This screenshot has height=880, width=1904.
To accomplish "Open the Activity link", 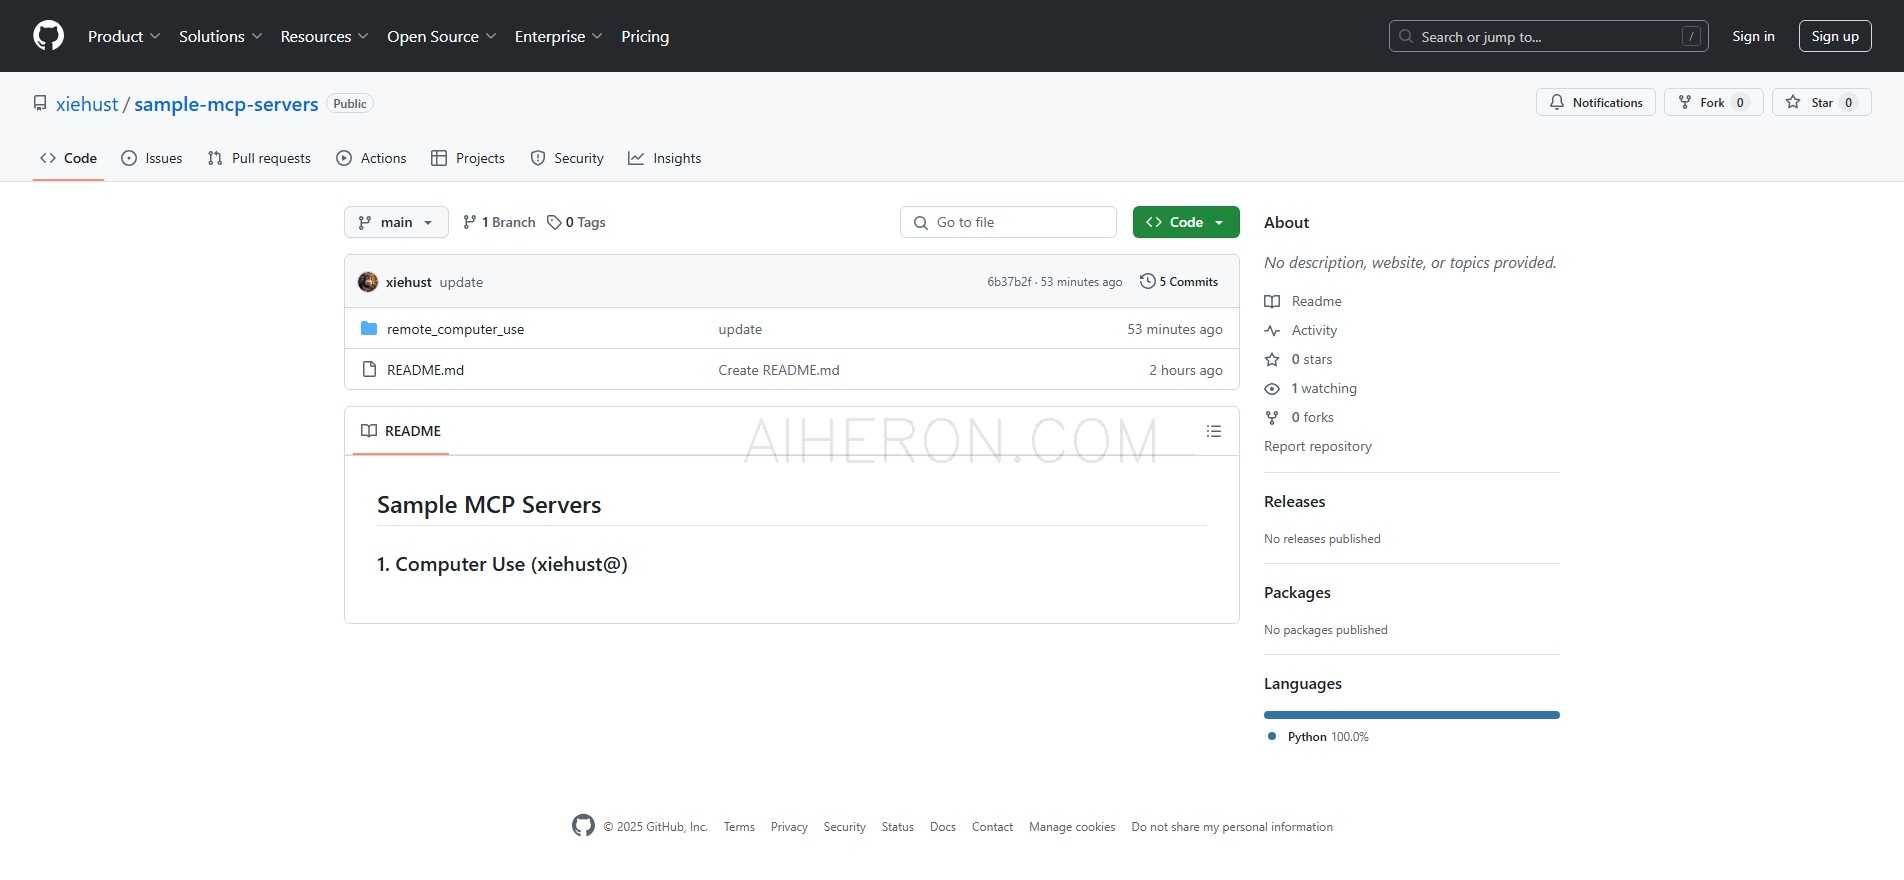I will click(x=1301, y=330).
